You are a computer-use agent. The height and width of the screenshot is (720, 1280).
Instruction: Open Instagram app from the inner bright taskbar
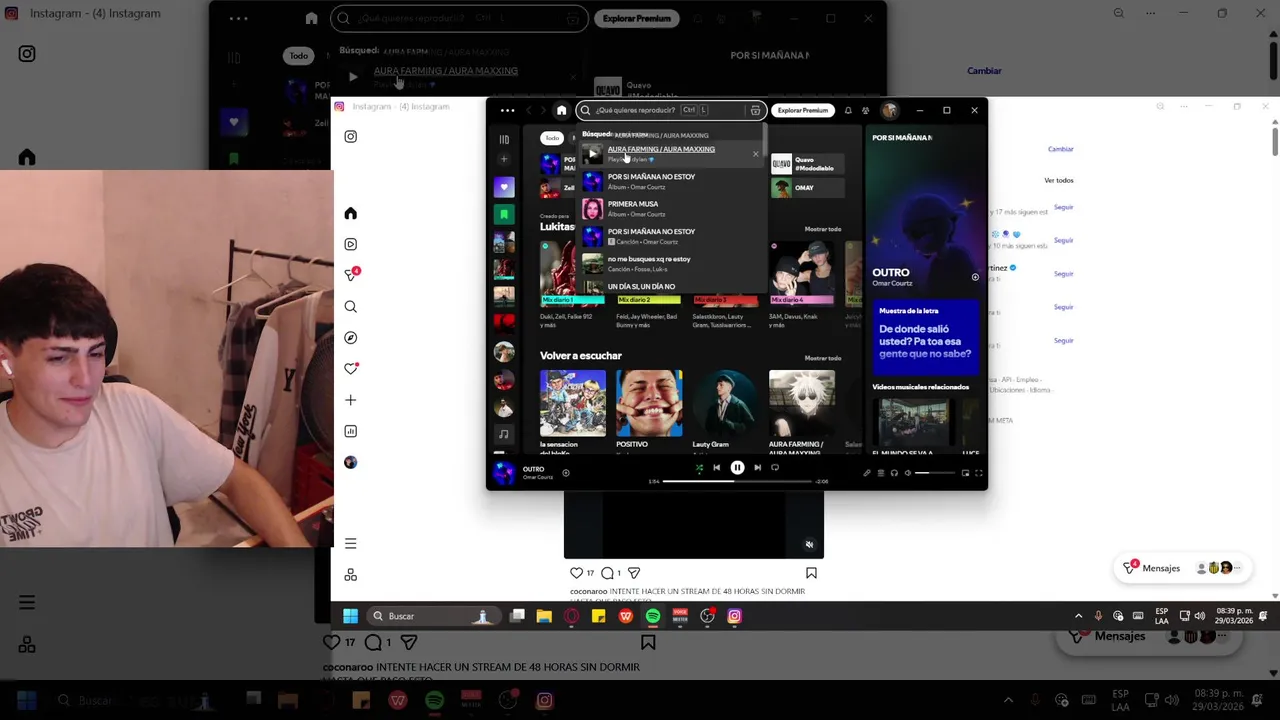(734, 616)
